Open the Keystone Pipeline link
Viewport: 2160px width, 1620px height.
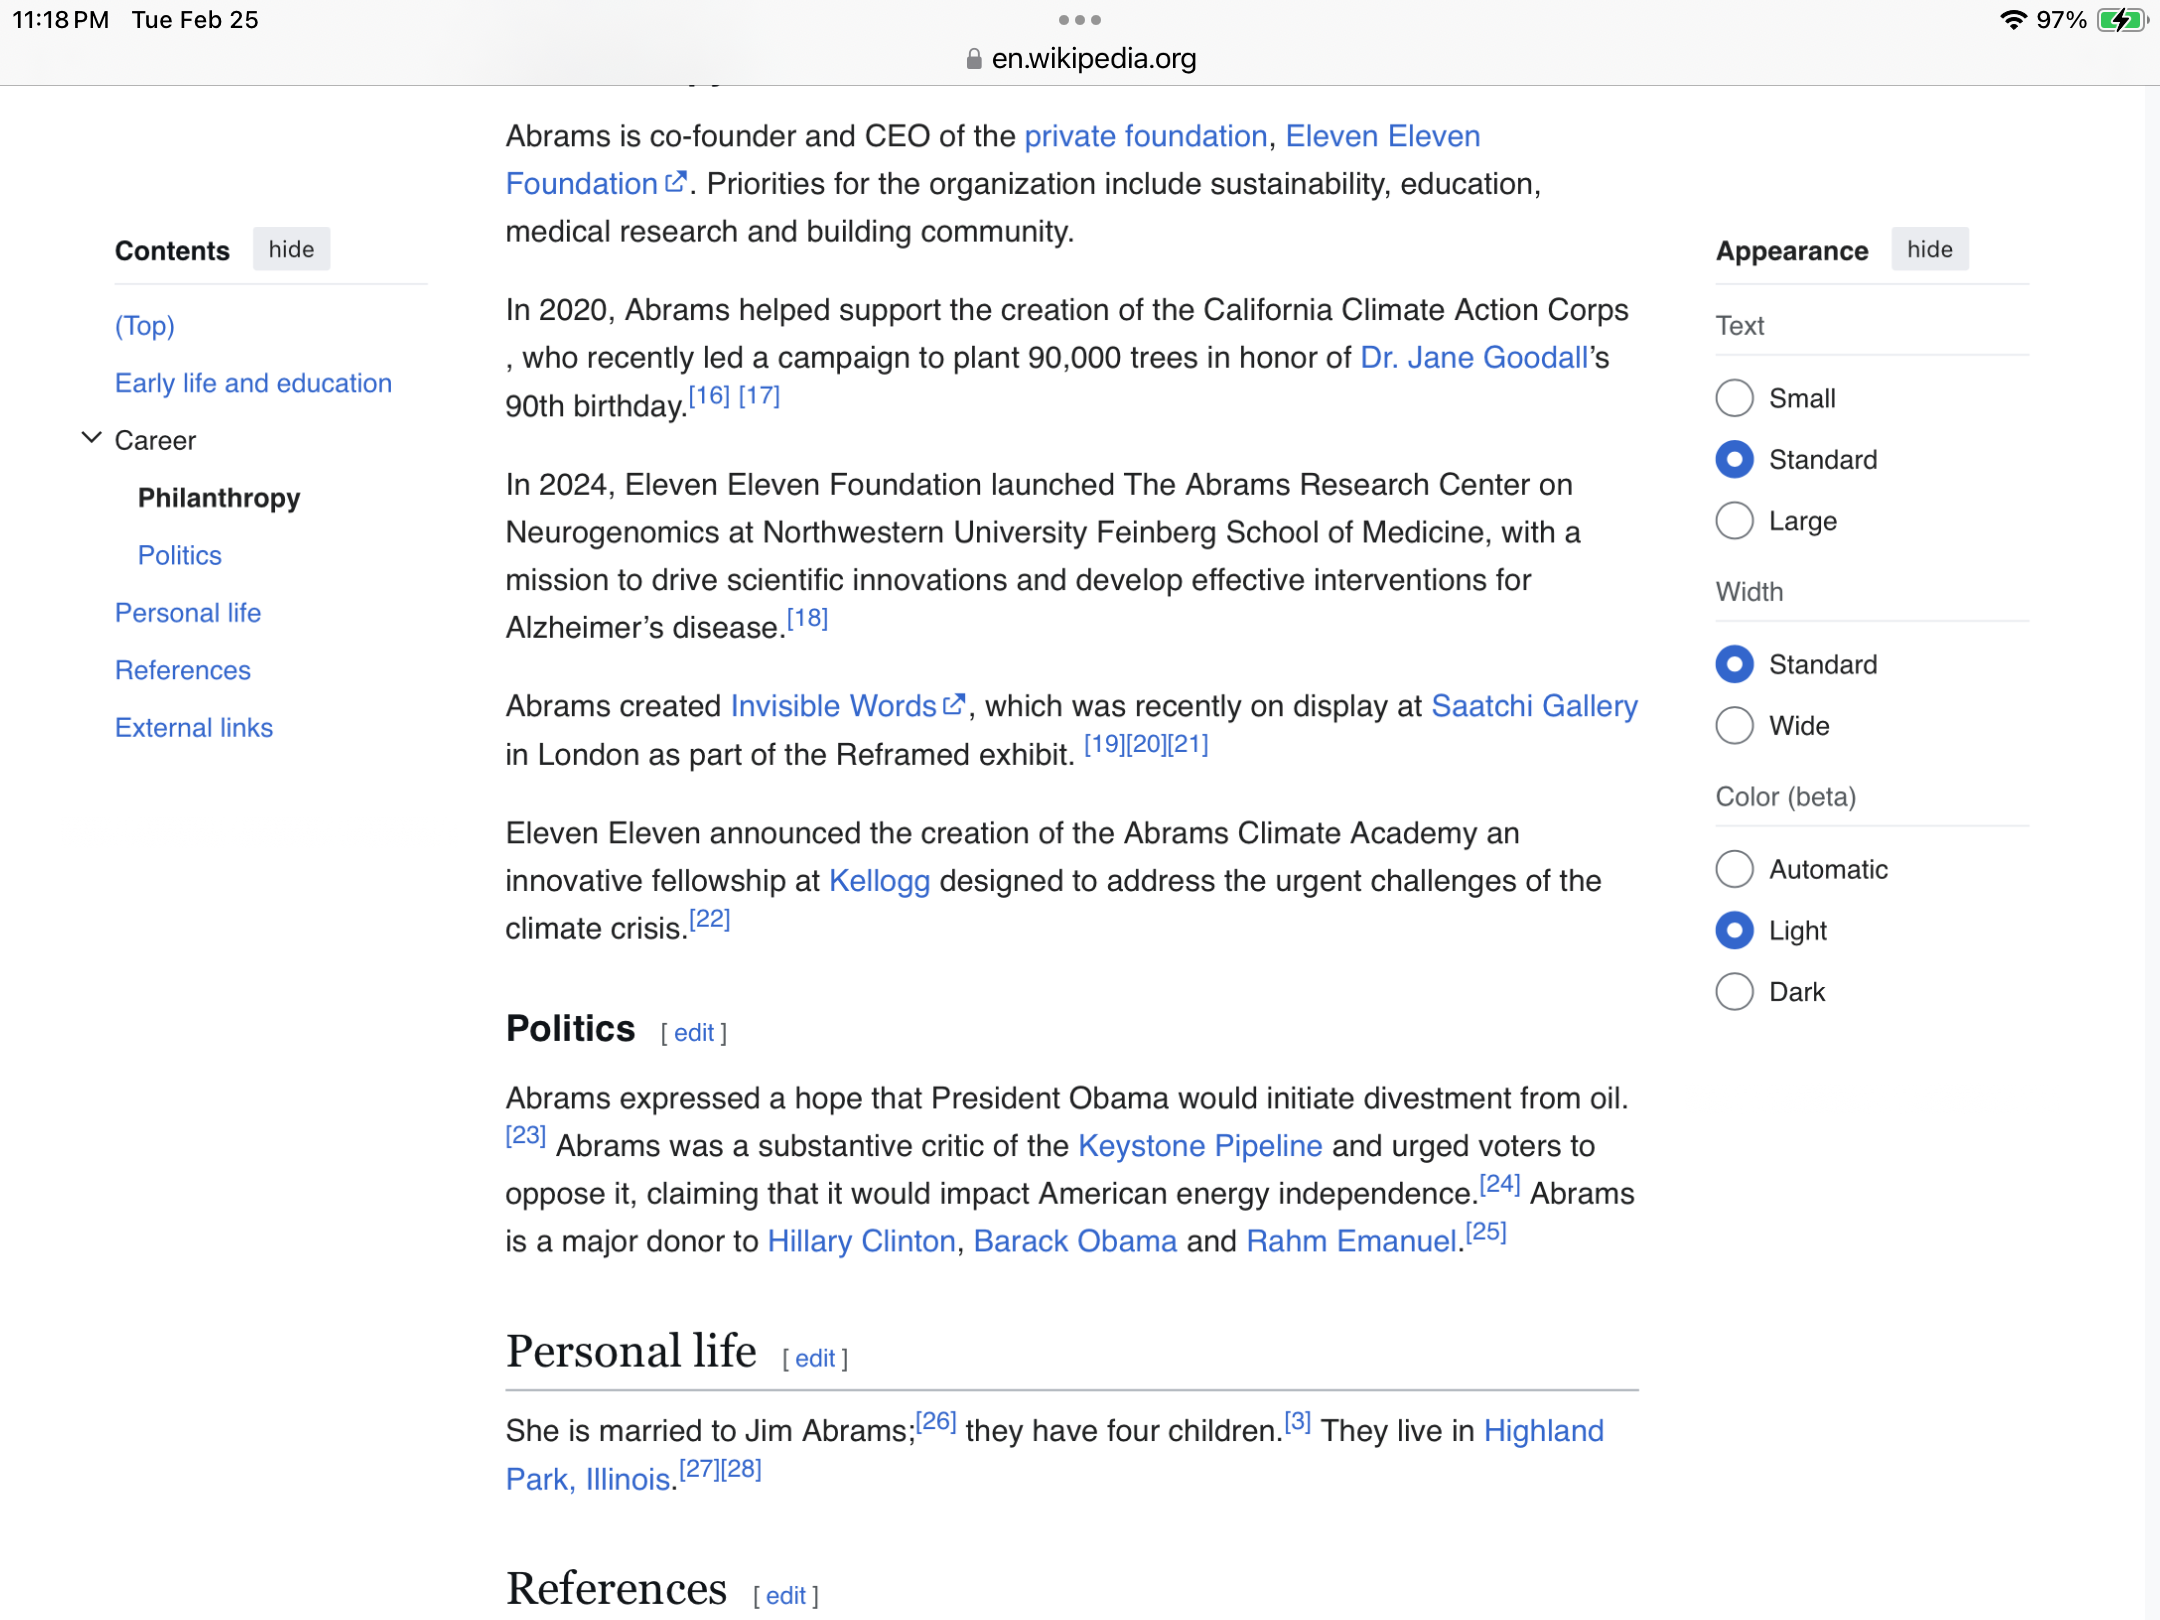tap(1200, 1146)
